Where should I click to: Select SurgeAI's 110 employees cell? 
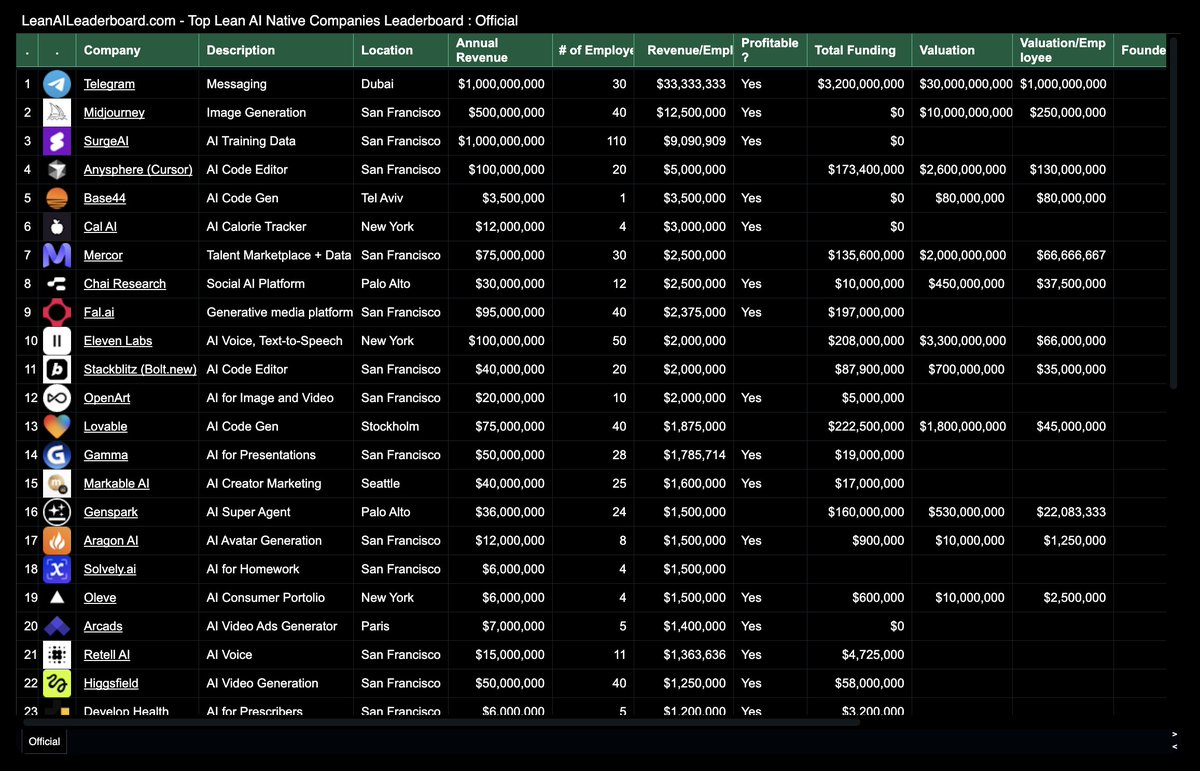(593, 141)
